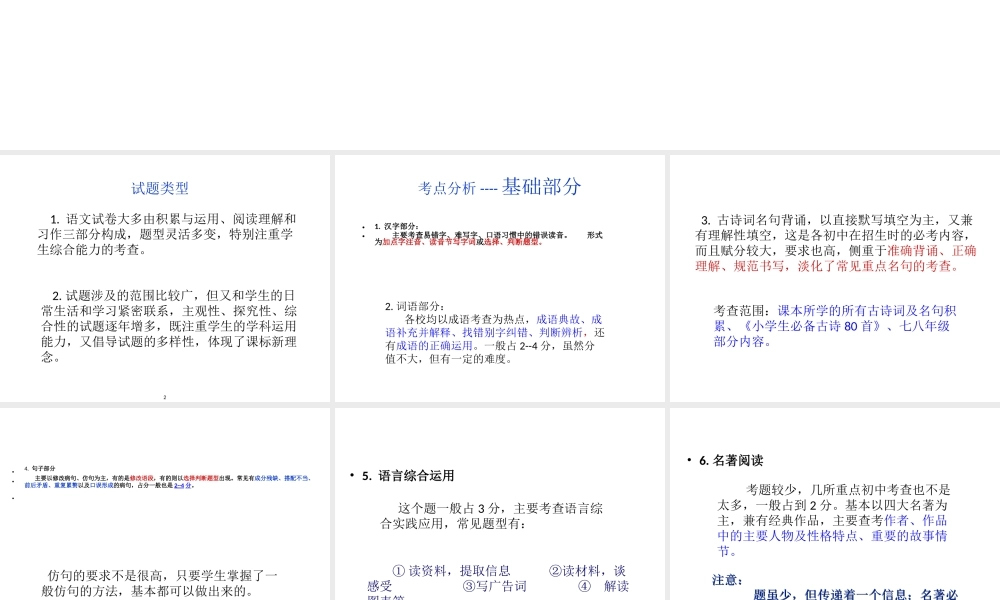Click the heading 考点分析----基础部分

tap(500, 188)
